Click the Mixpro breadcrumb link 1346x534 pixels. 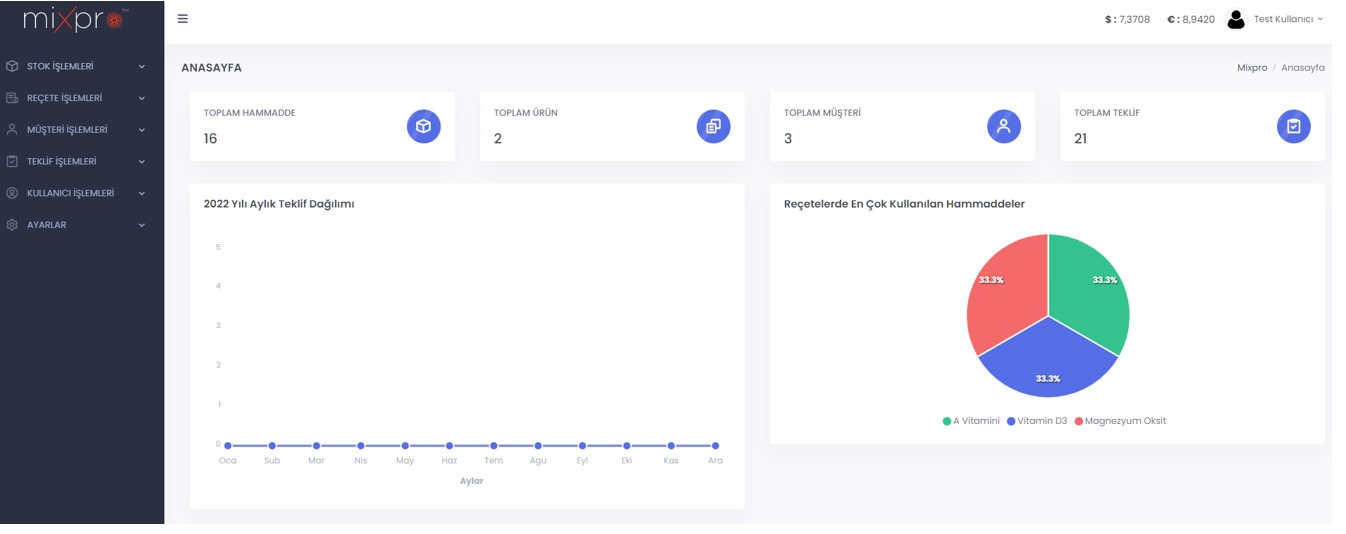pyautogui.click(x=1251, y=68)
